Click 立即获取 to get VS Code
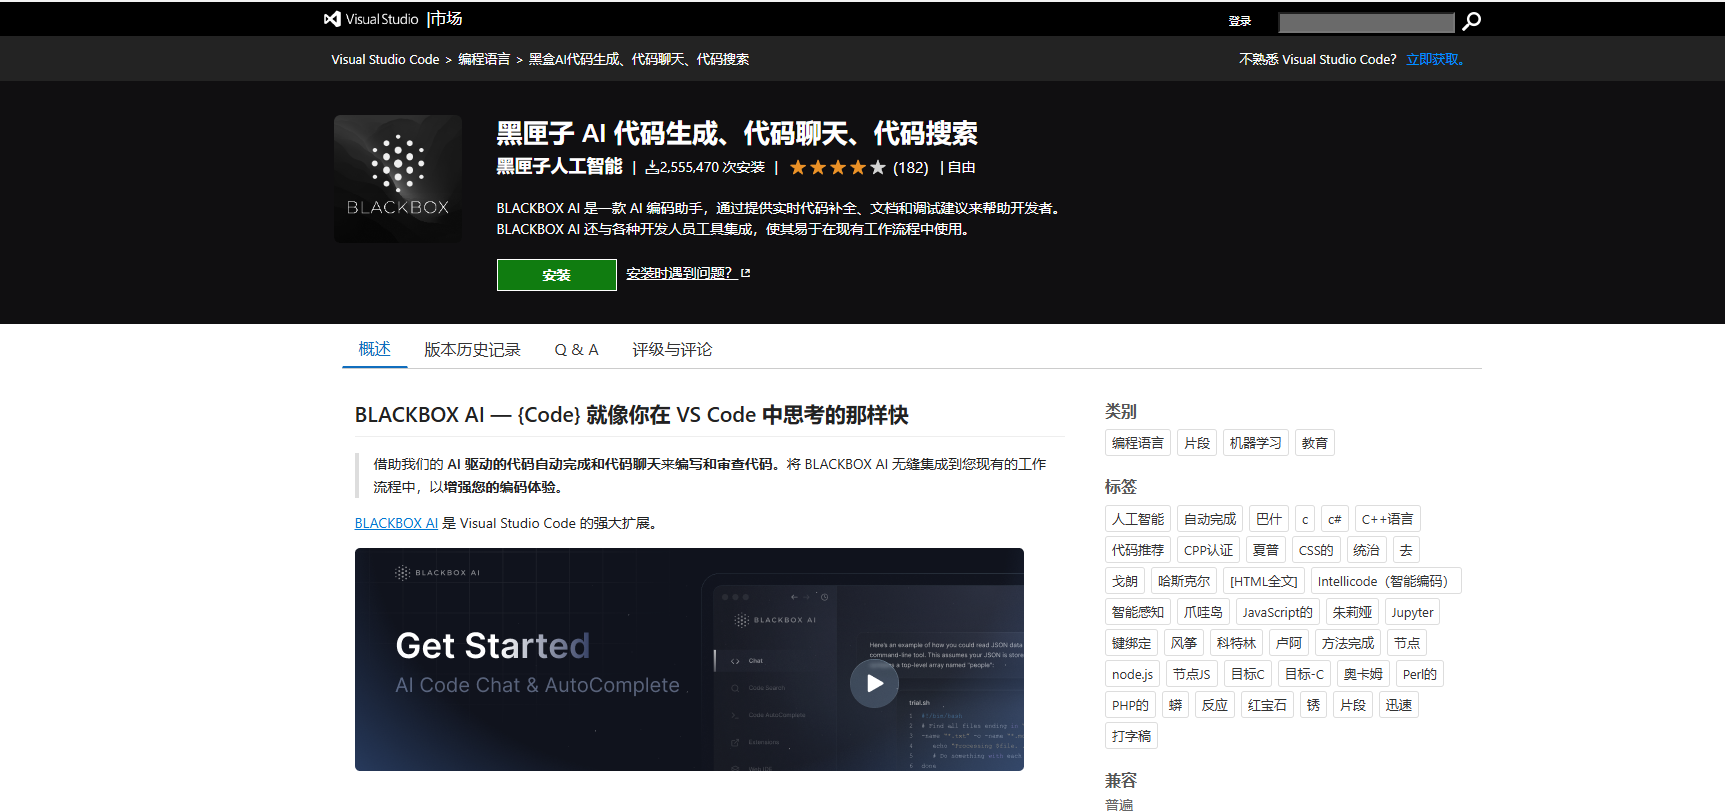1725x812 pixels. 1435,60
